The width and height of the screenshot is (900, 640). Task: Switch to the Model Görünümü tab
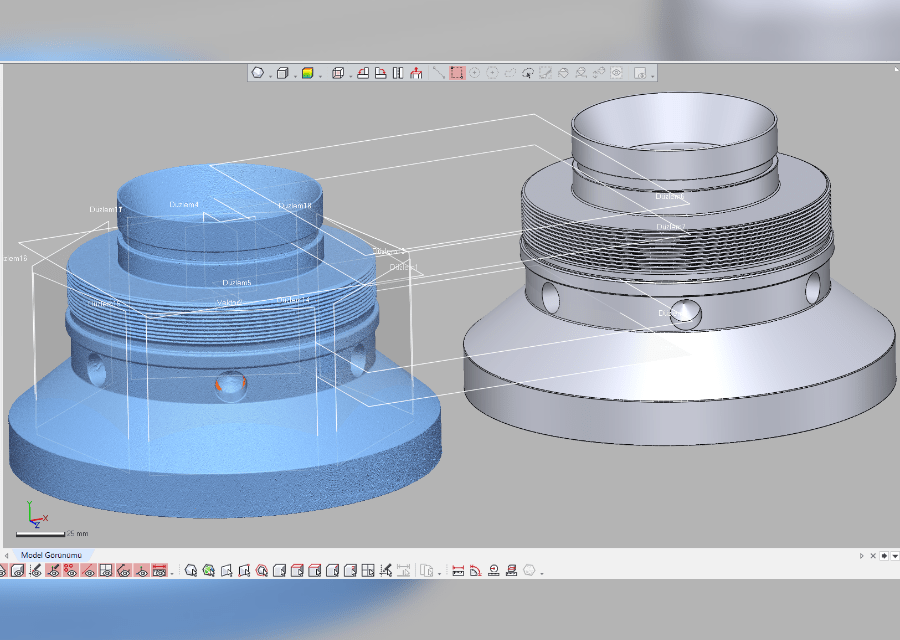(51, 555)
